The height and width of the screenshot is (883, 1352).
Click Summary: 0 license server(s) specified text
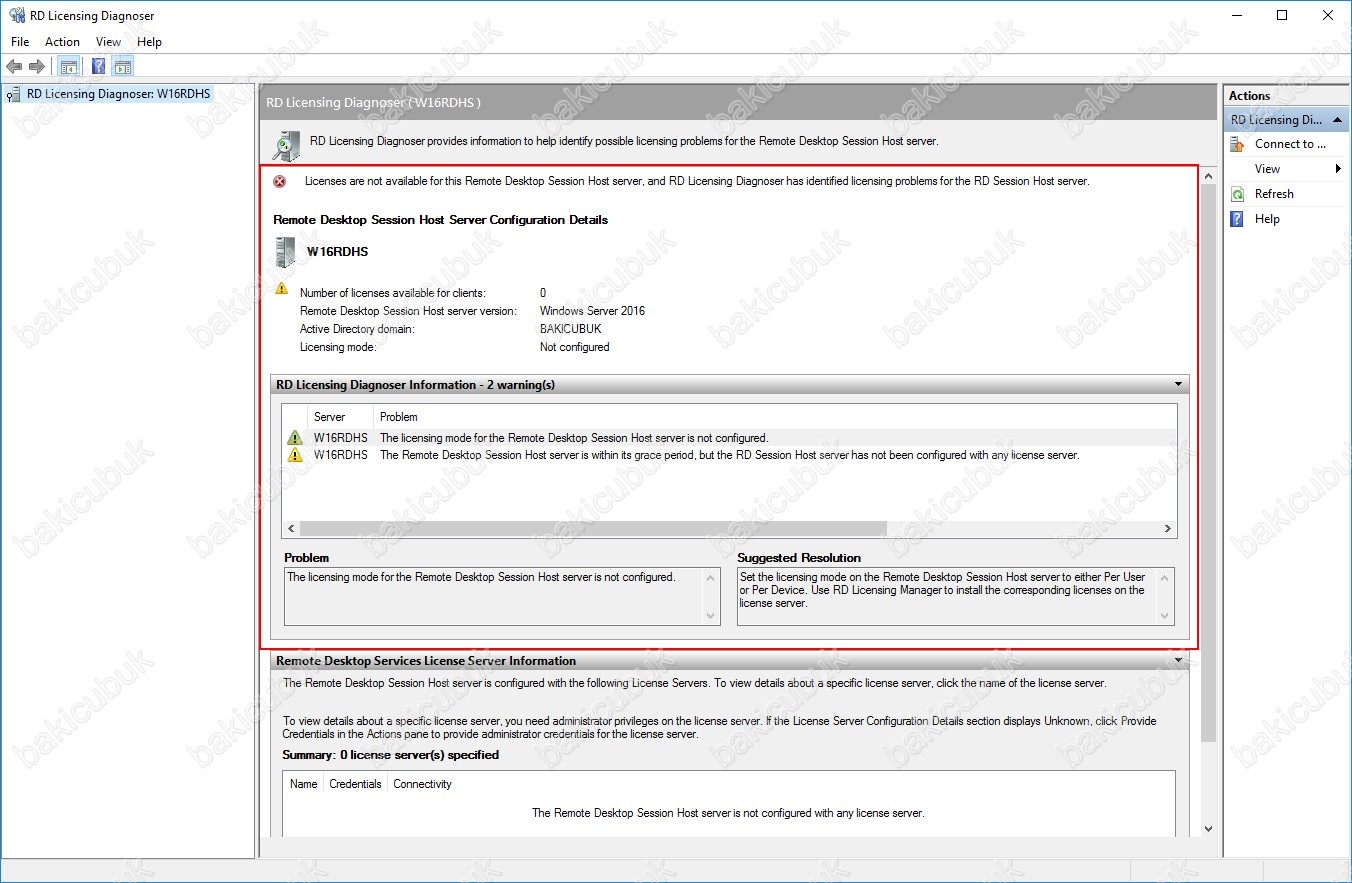(390, 755)
